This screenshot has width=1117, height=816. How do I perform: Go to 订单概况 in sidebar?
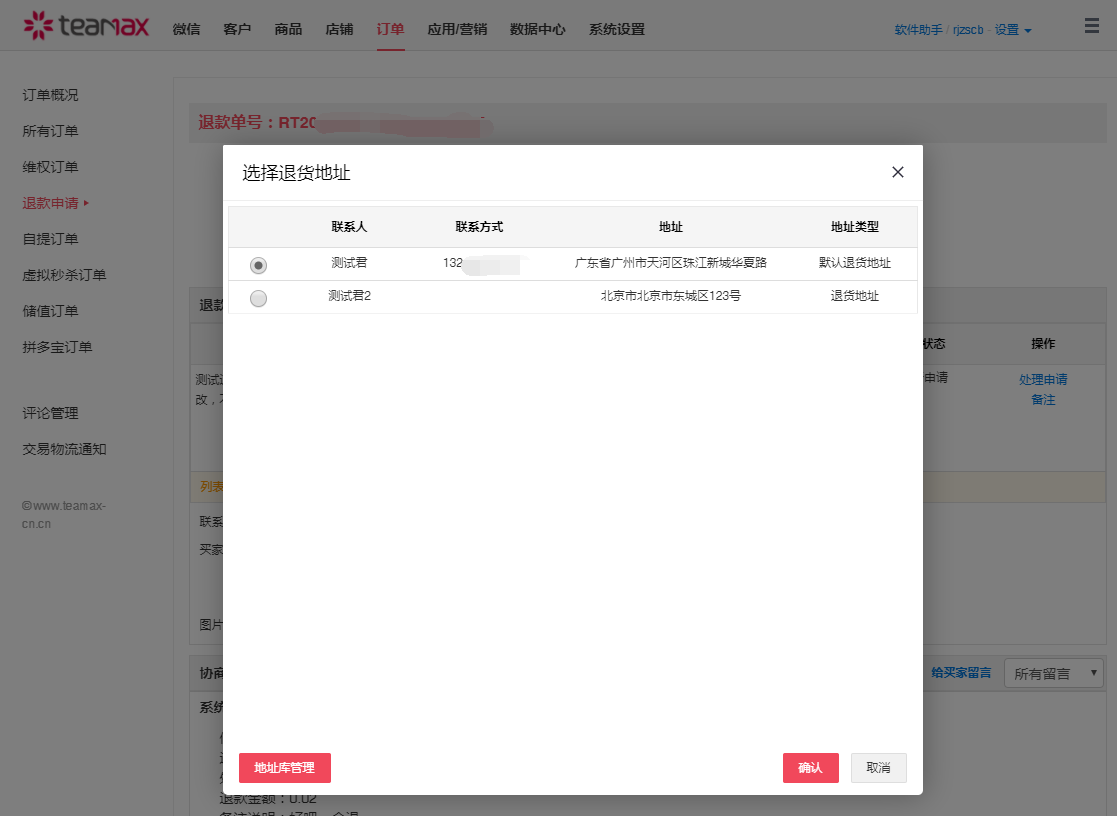pyautogui.click(x=50, y=95)
